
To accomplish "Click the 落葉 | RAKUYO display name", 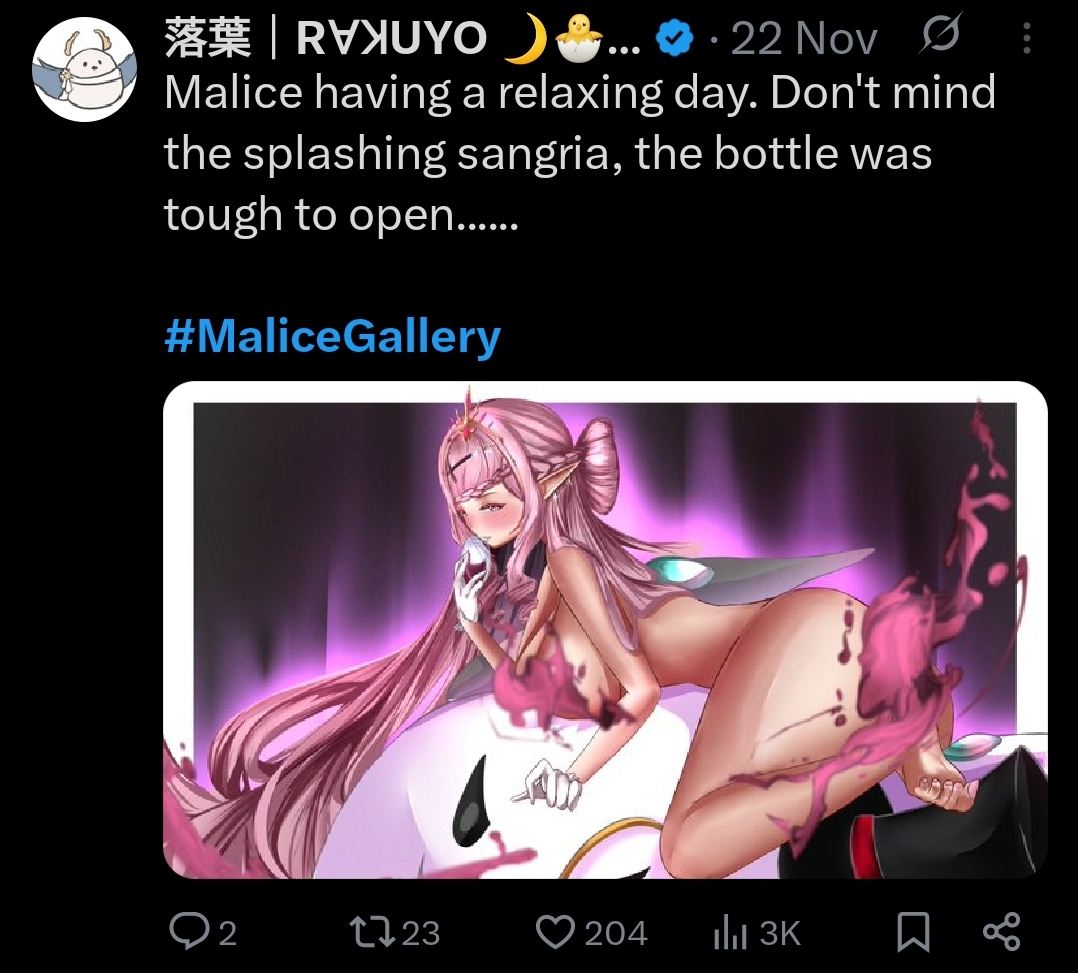I will [325, 37].
